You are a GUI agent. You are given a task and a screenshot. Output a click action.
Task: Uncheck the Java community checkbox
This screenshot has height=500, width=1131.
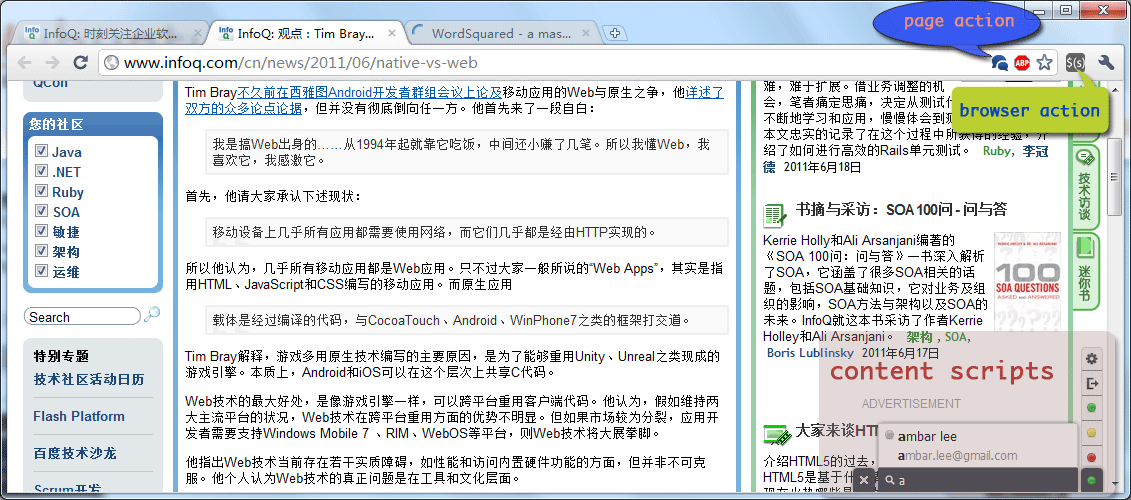(x=40, y=152)
